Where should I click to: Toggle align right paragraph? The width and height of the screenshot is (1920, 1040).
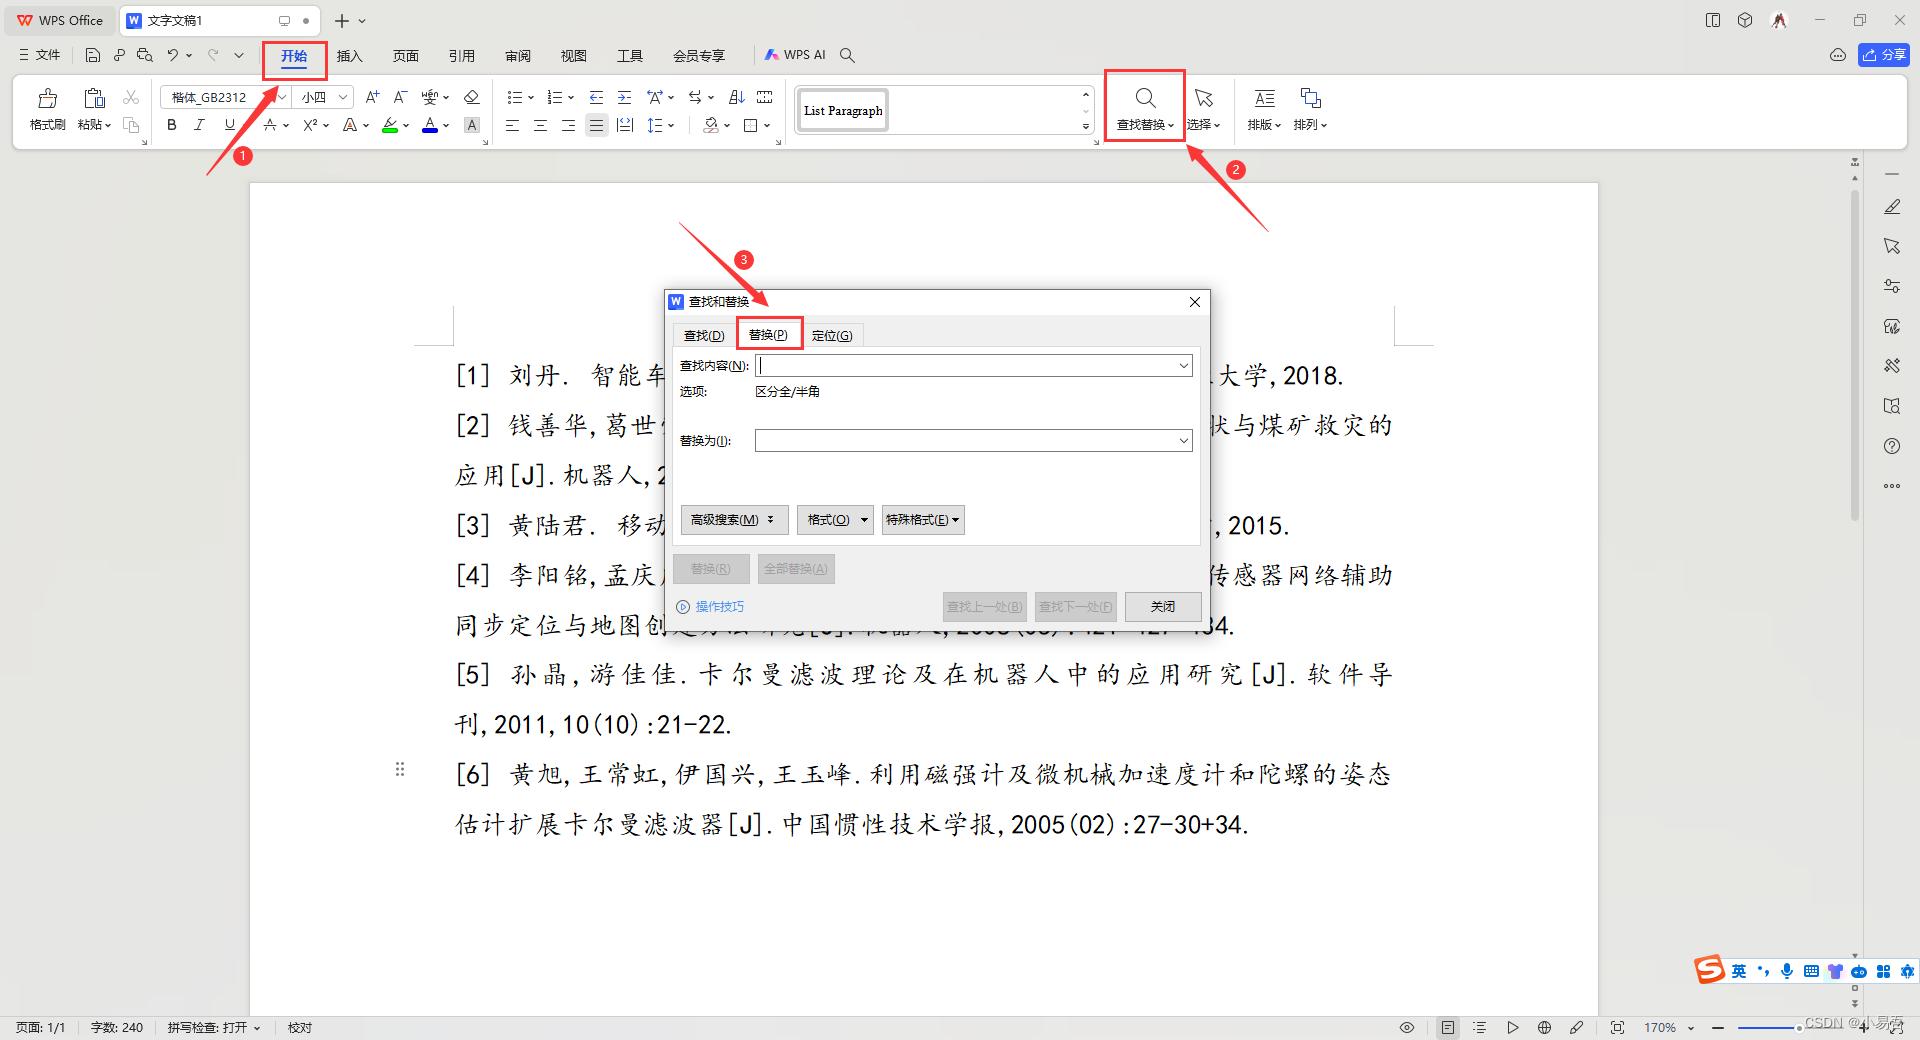pyautogui.click(x=568, y=125)
